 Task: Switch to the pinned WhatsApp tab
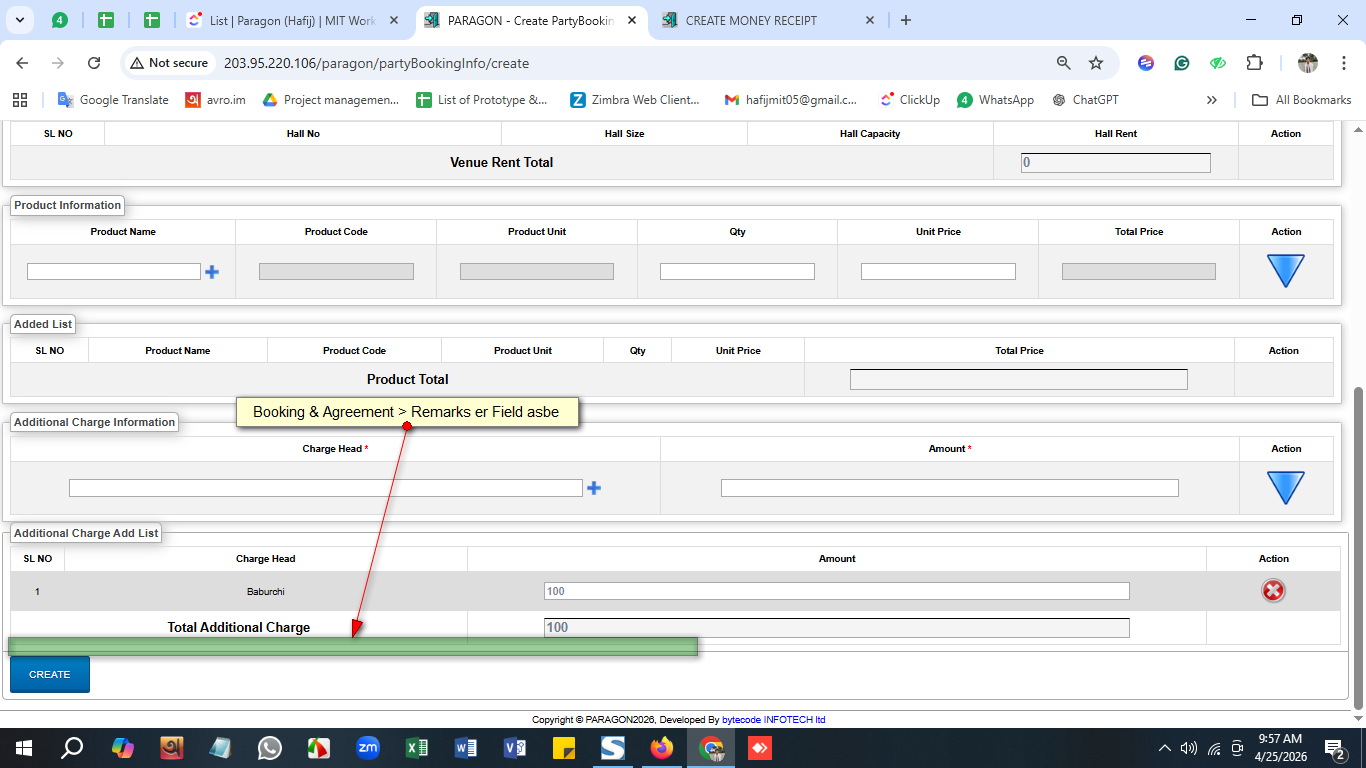[x=60, y=20]
